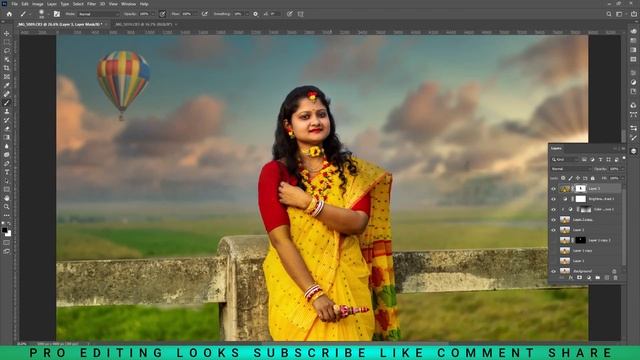The height and width of the screenshot is (360, 640).
Task: Select the Brush tool in left toolbar
Action: pyautogui.click(x=7, y=103)
